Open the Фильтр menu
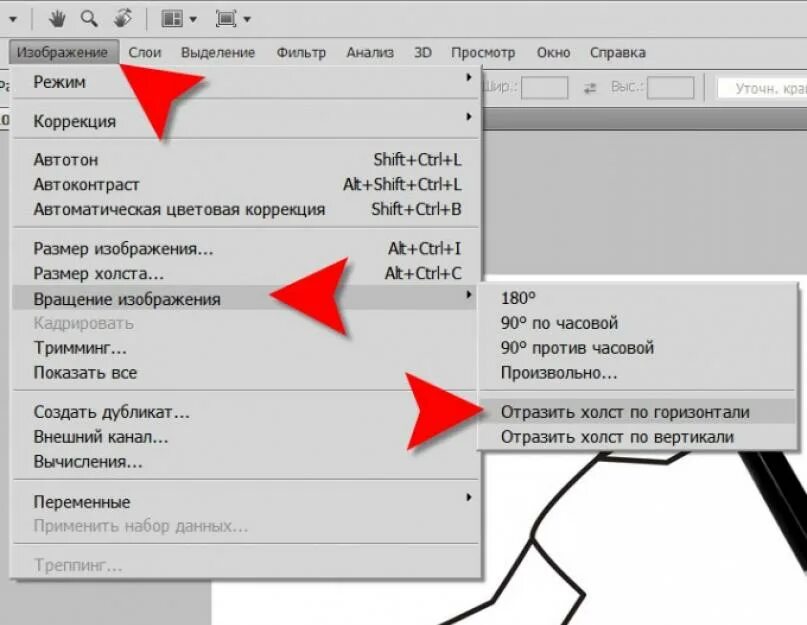807x625 pixels. pos(301,53)
